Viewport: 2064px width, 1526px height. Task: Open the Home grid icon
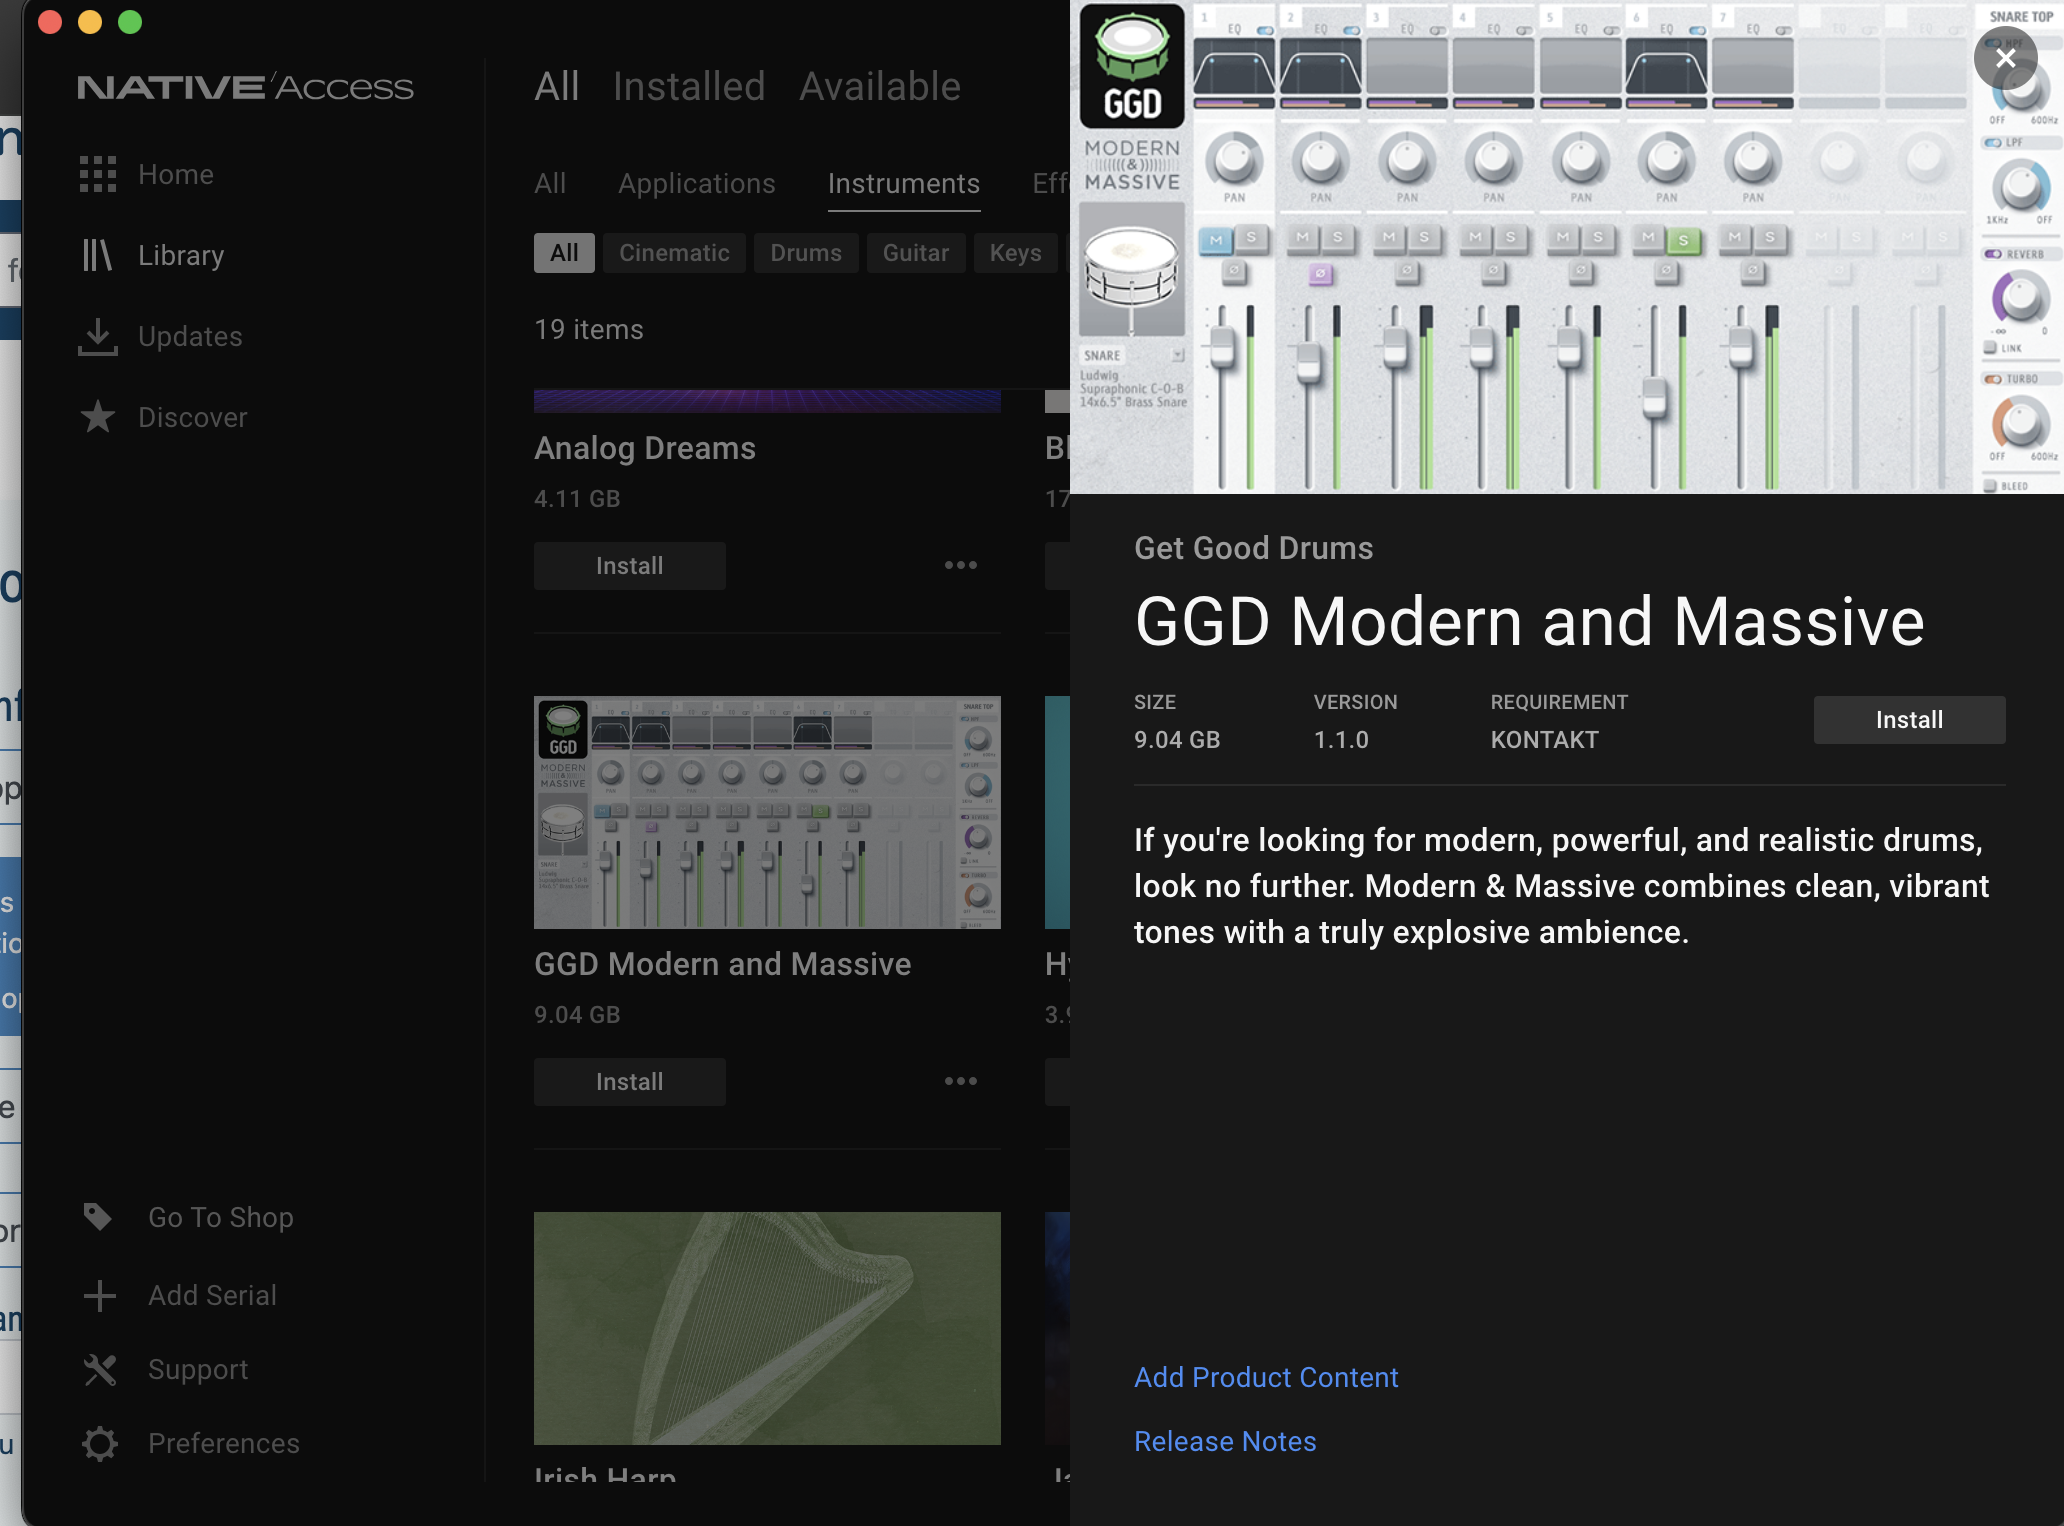tap(98, 174)
